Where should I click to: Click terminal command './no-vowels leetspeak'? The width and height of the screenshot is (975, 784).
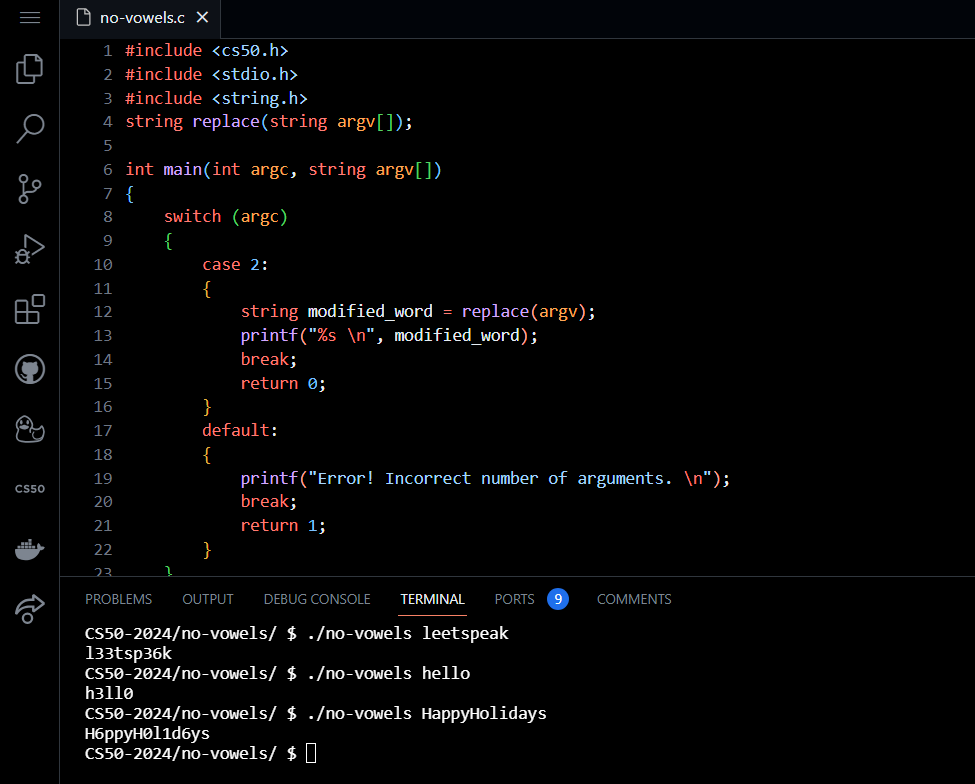pyautogui.click(x=408, y=634)
